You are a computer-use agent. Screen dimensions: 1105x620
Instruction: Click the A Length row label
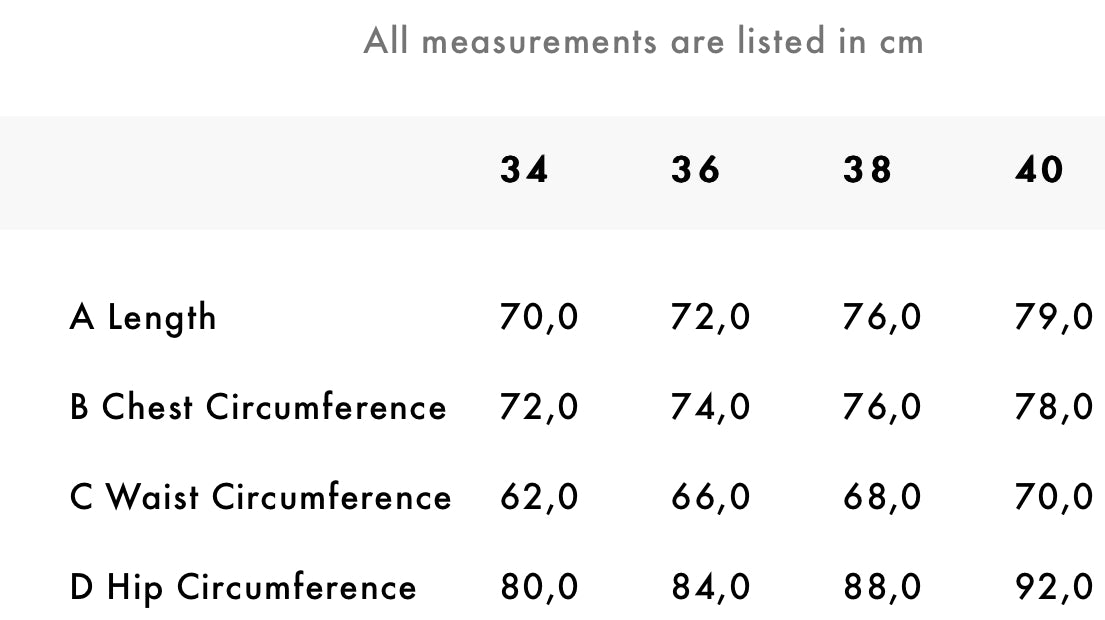(143, 318)
